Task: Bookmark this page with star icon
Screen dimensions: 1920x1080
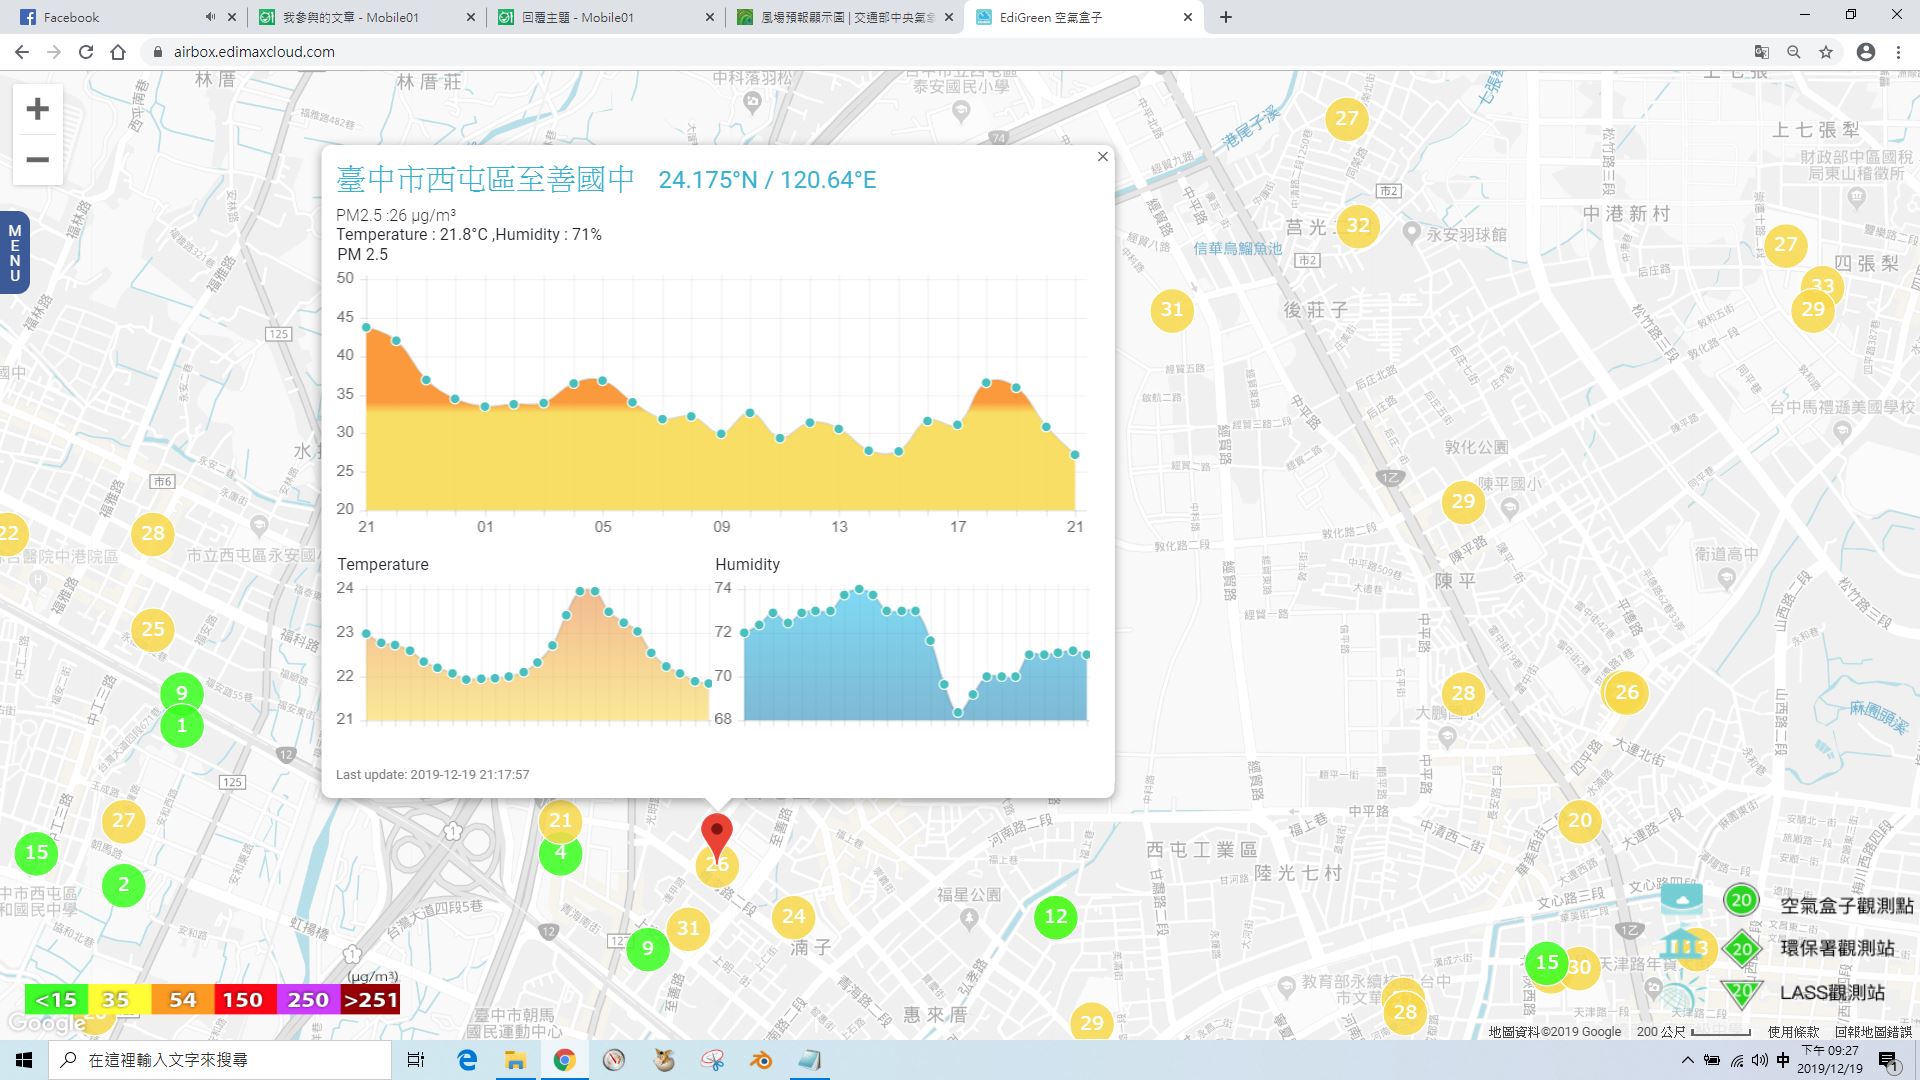Action: coord(1826,52)
